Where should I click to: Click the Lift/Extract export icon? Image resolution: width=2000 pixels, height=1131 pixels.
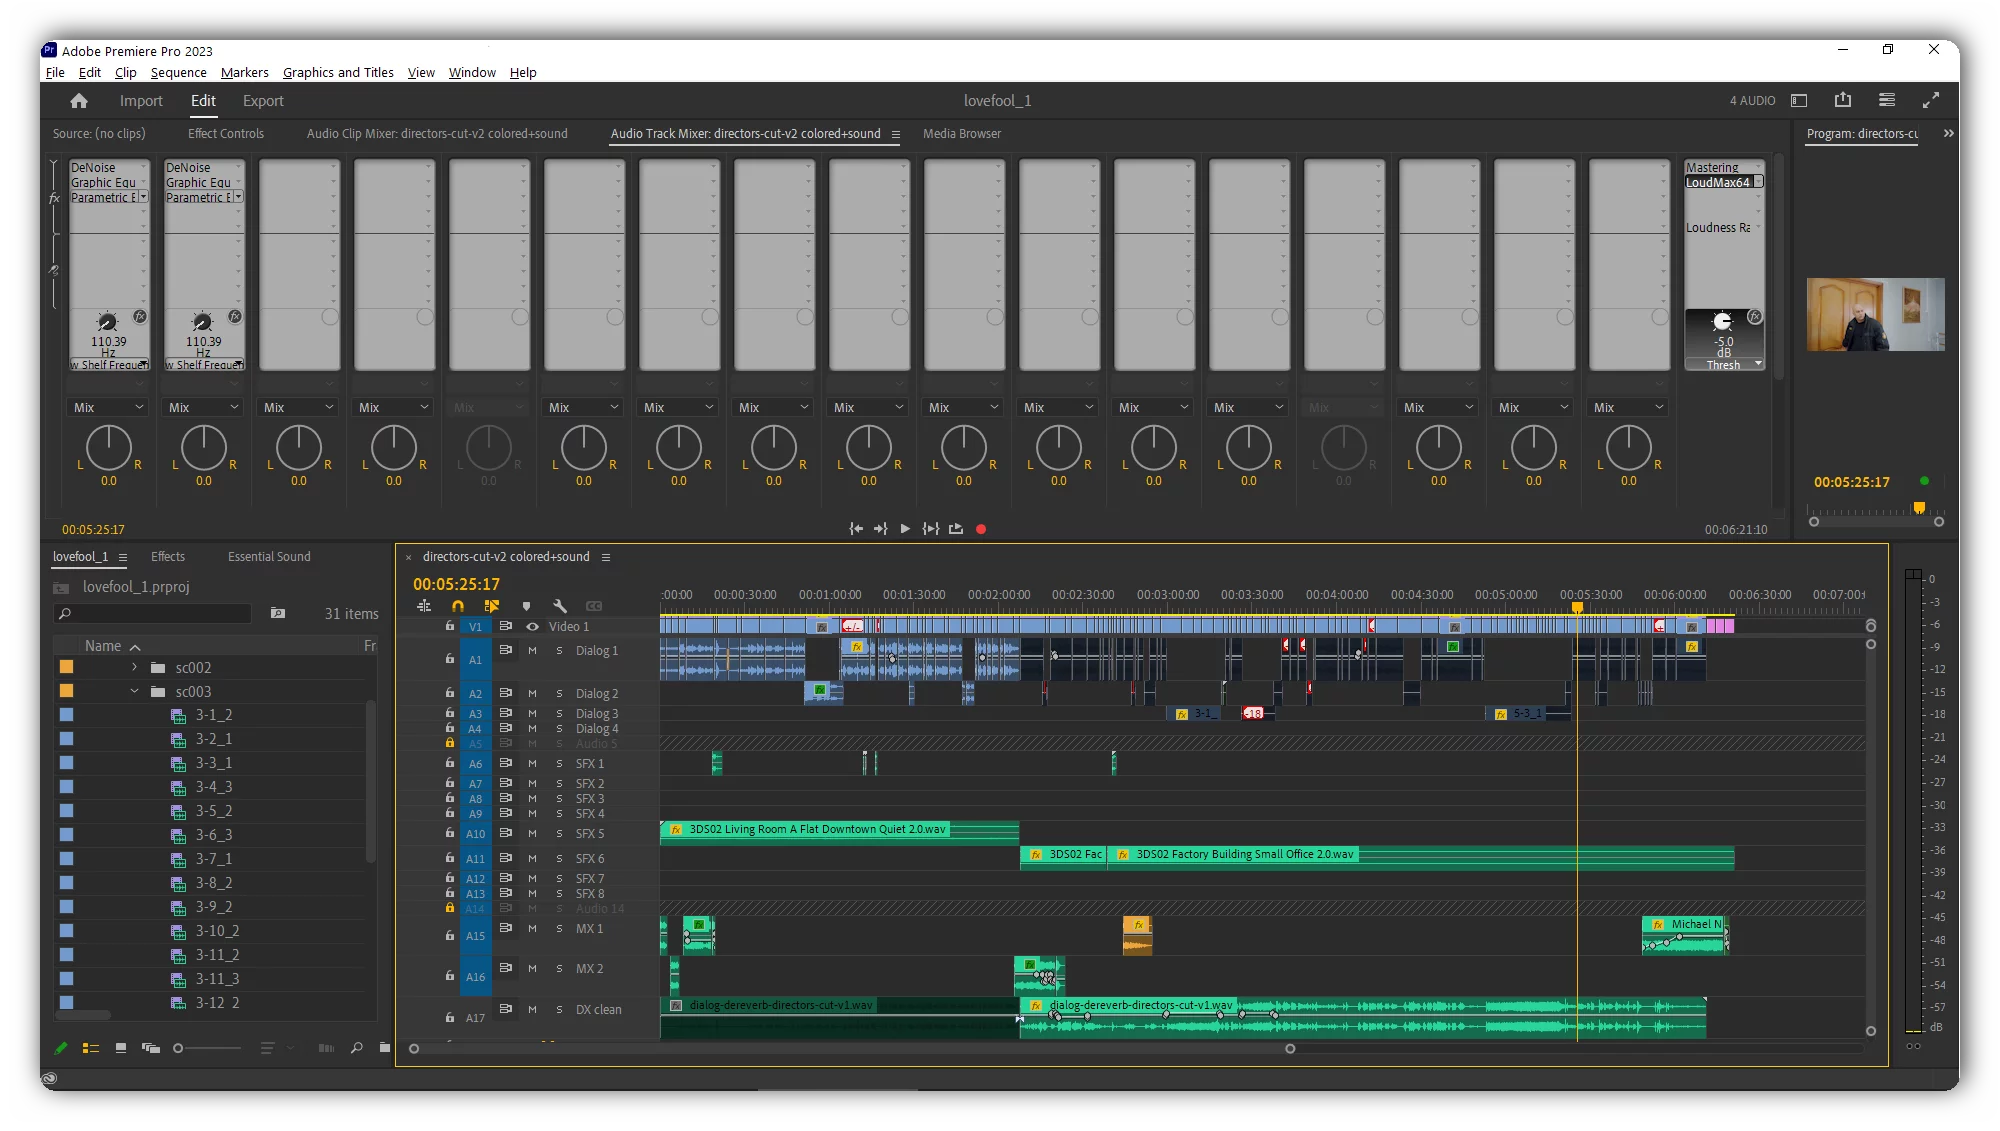click(x=956, y=529)
